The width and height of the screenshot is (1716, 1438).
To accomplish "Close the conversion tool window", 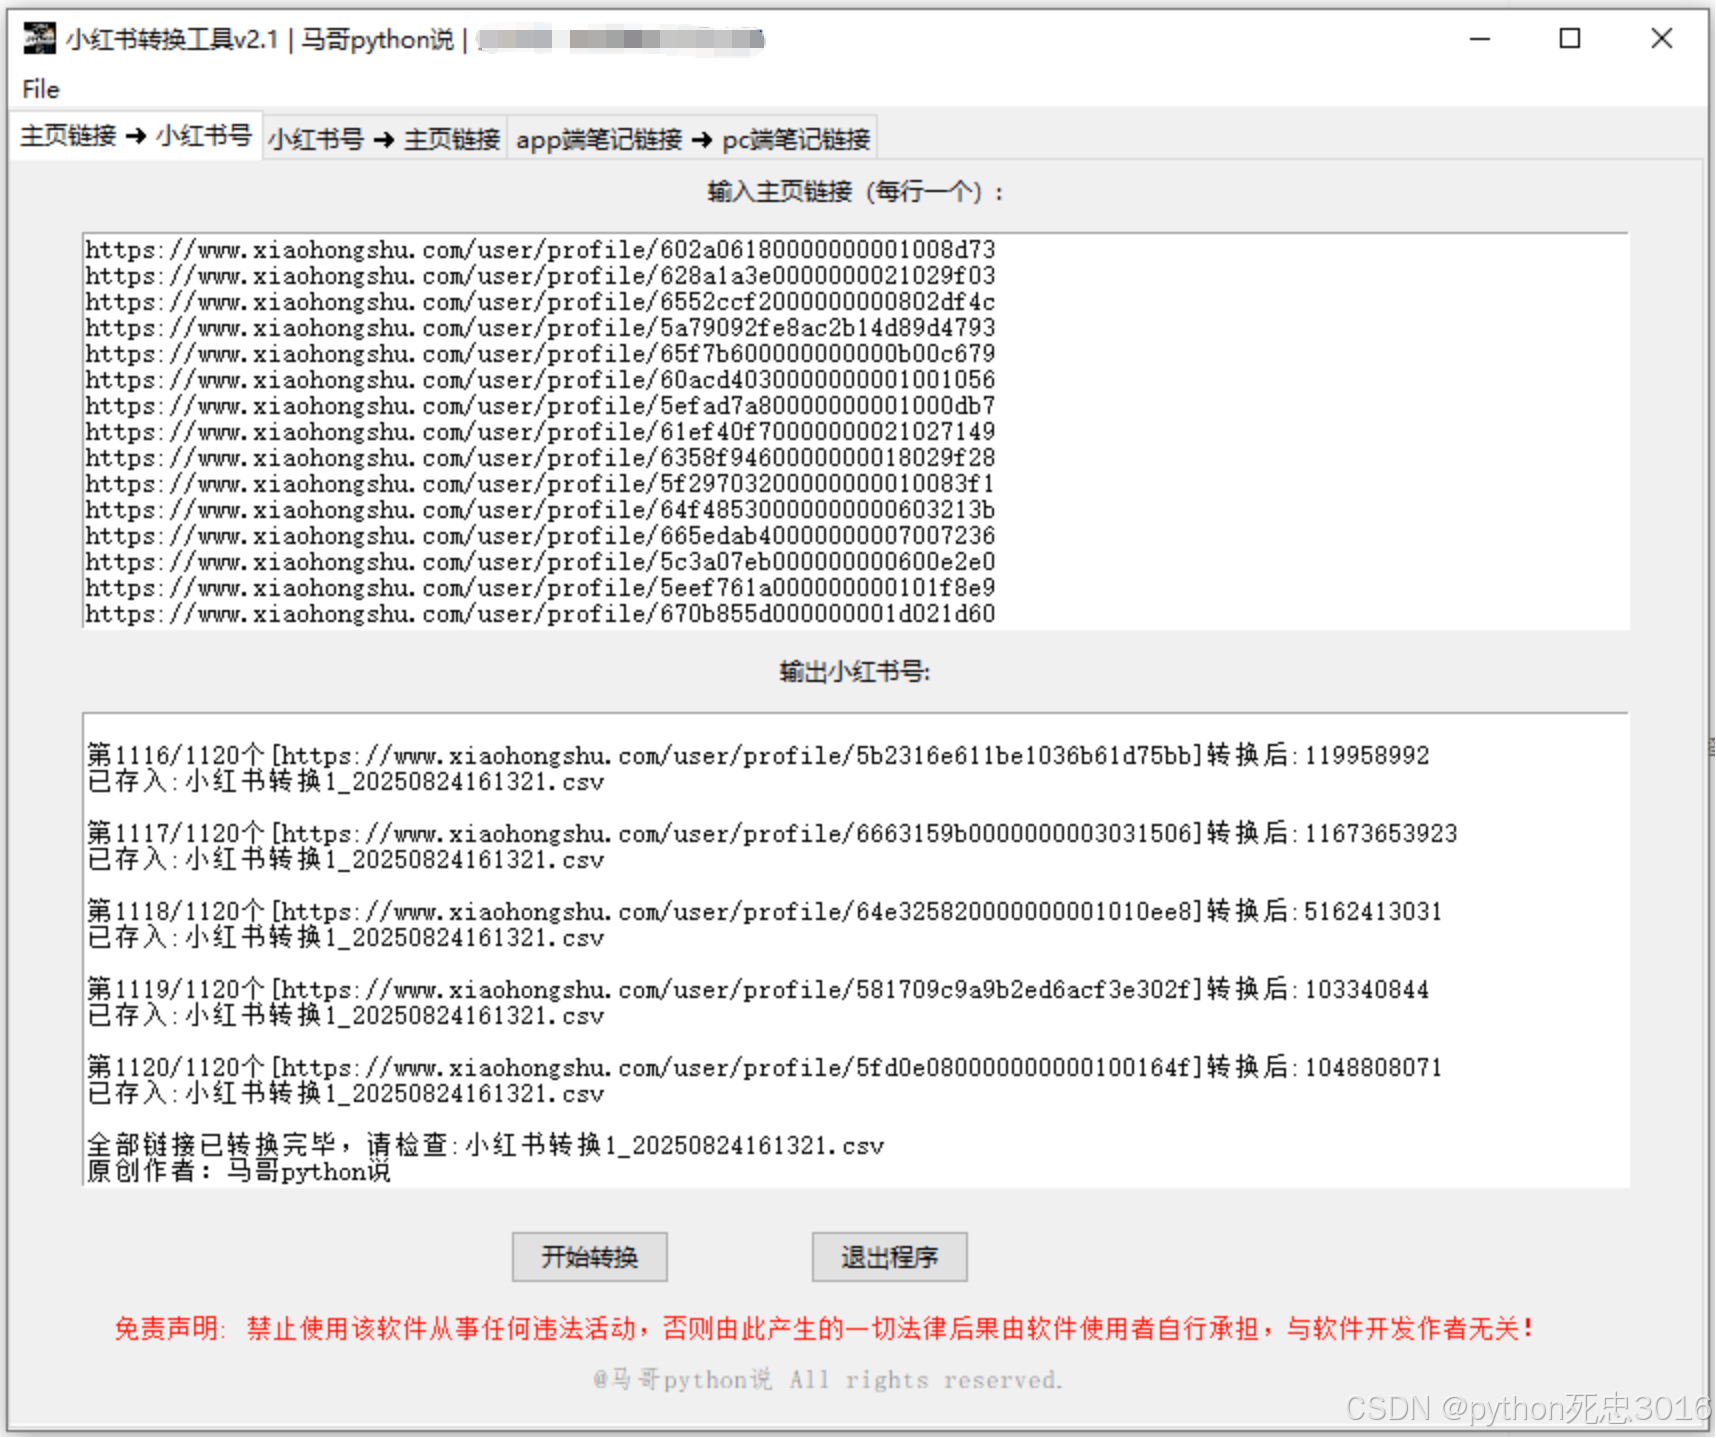I will 1661,38.
